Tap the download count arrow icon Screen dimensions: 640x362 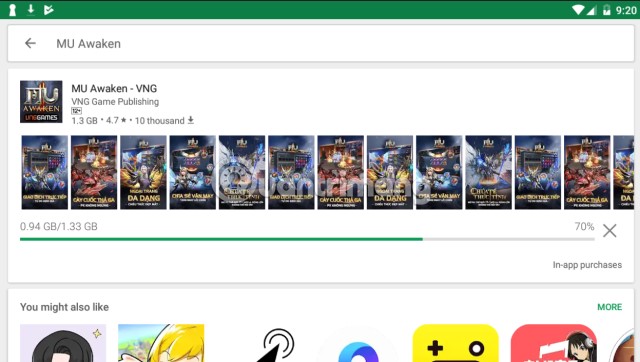coord(191,120)
